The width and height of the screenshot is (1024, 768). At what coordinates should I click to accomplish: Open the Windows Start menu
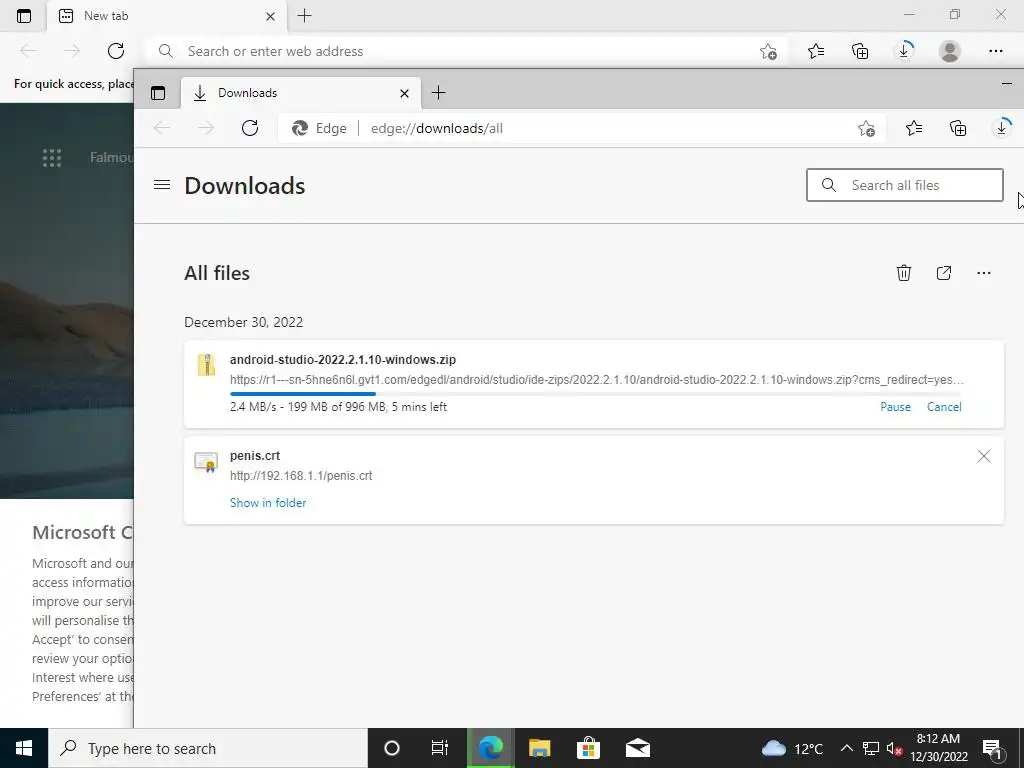pyautogui.click(x=24, y=748)
